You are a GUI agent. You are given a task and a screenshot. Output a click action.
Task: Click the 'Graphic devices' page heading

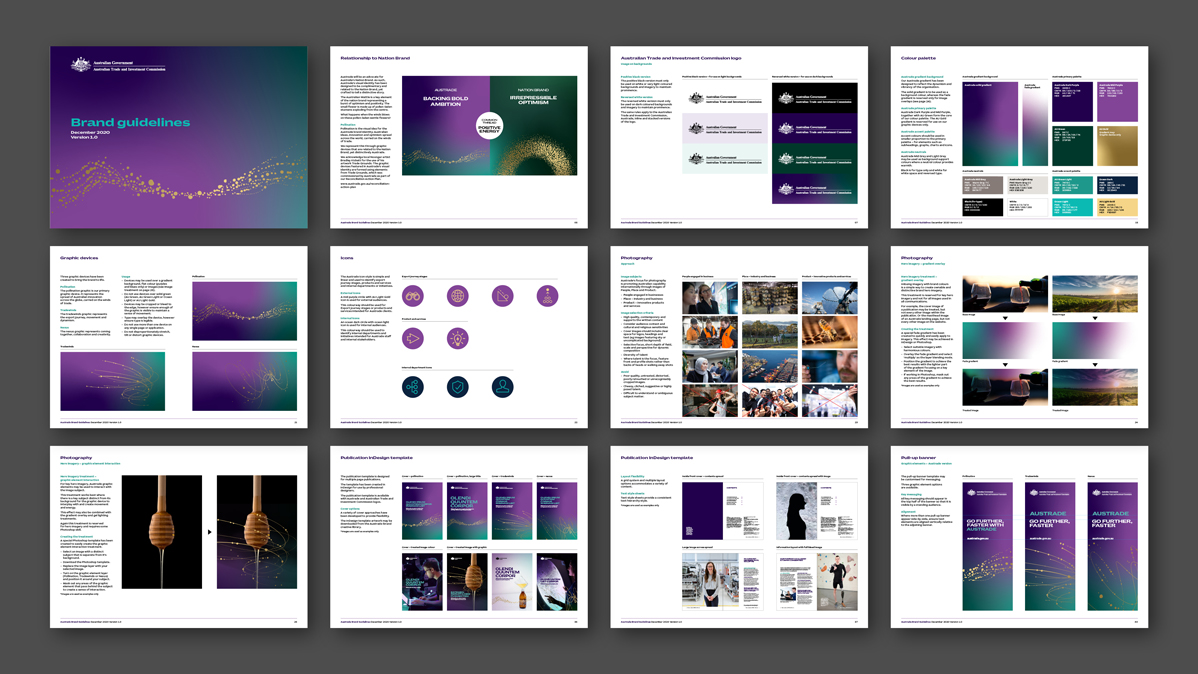pyautogui.click(x=79, y=258)
